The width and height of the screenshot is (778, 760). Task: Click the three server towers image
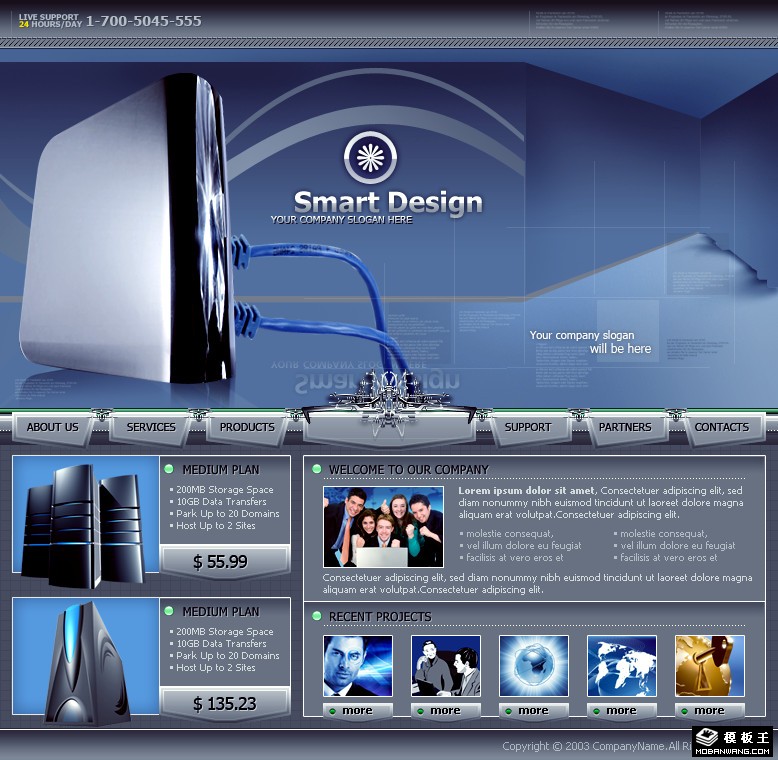[x=85, y=521]
